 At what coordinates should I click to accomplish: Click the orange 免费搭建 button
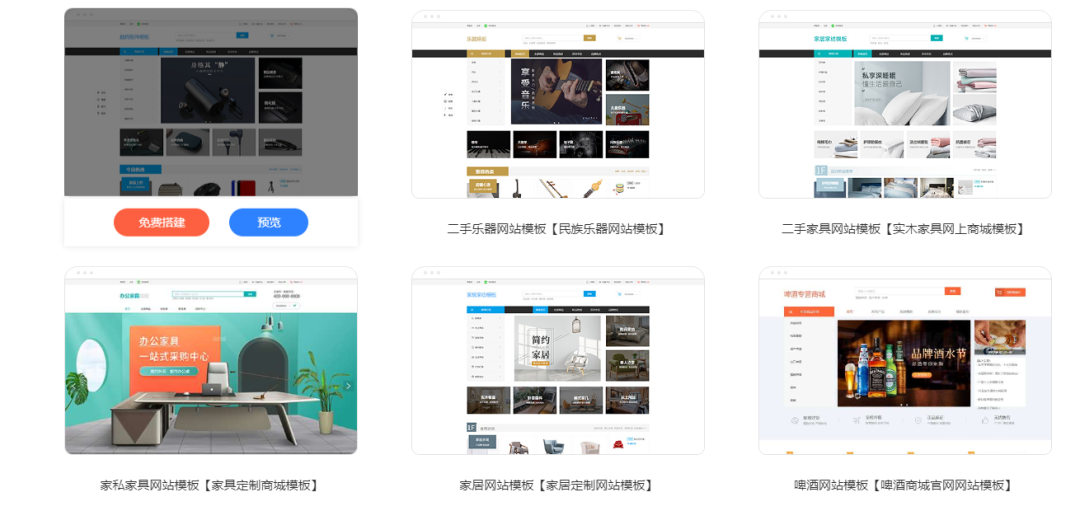click(161, 222)
